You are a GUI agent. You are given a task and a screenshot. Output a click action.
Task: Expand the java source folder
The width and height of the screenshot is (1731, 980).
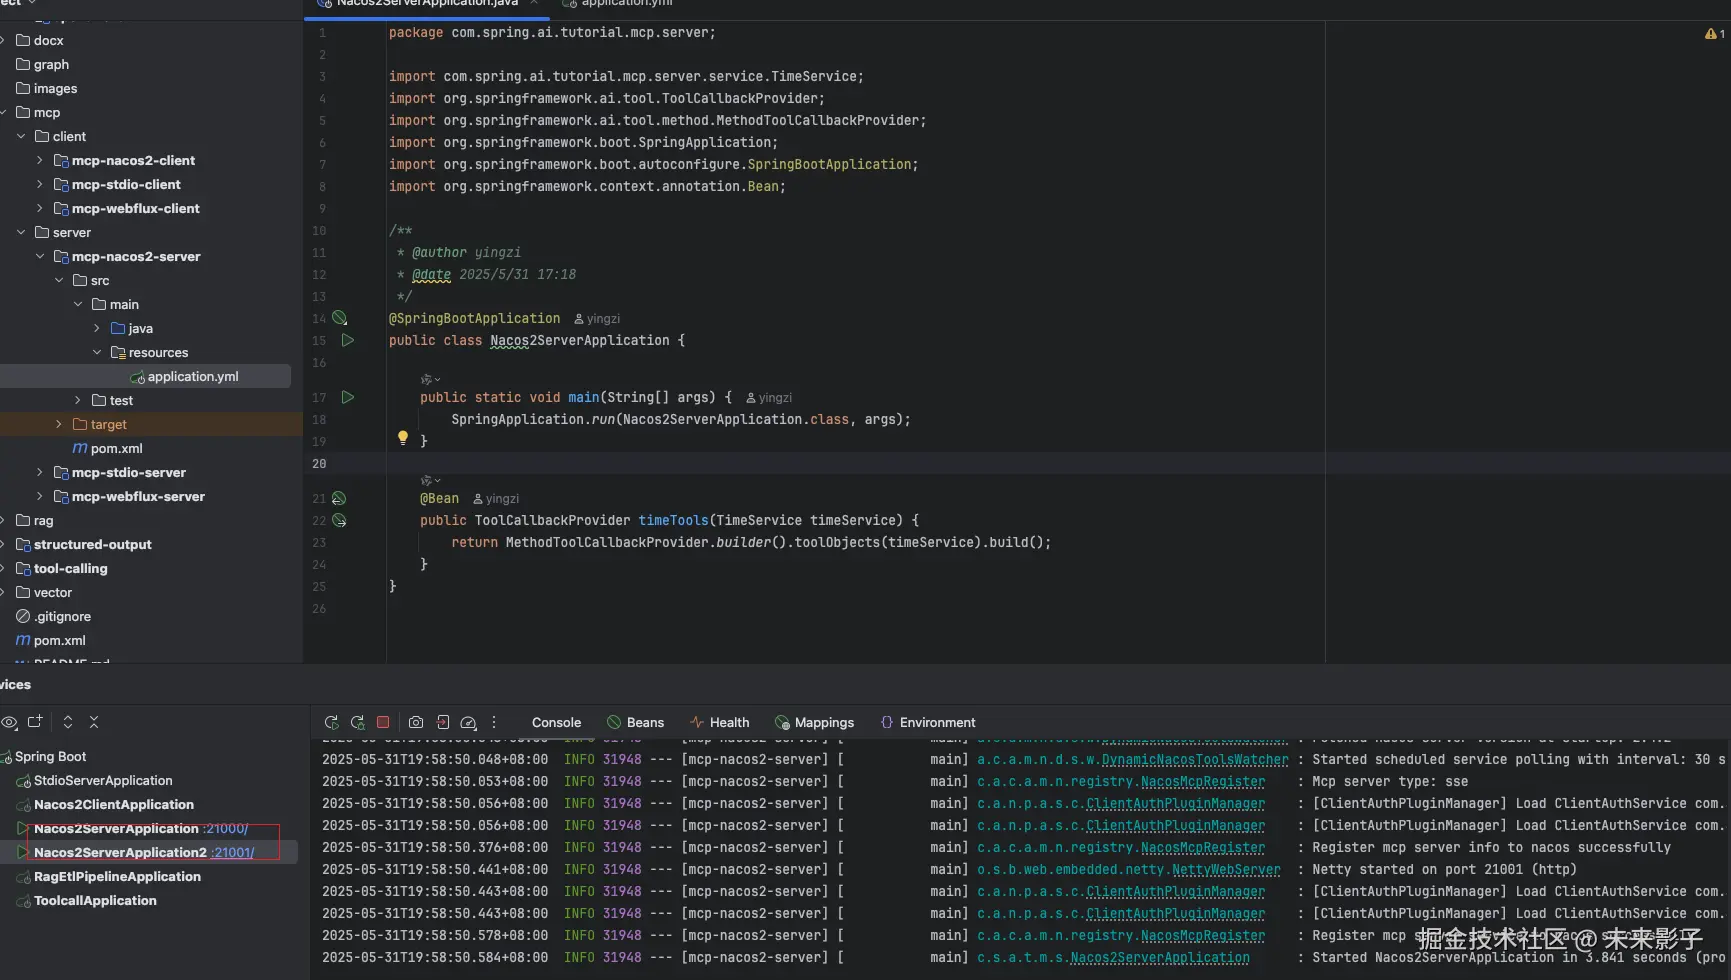coord(97,328)
